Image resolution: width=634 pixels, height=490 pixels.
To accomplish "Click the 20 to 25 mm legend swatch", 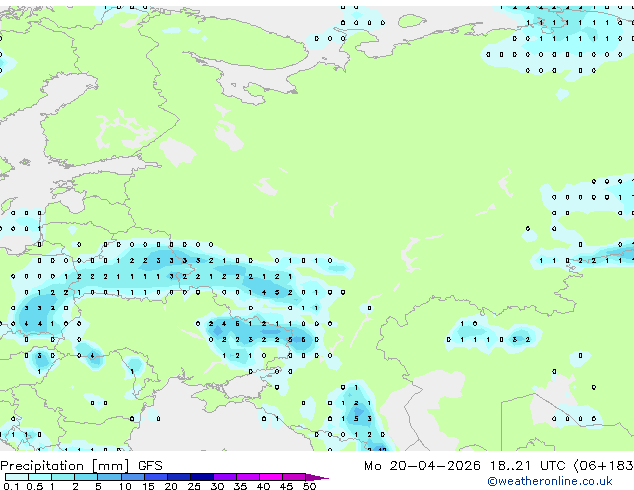I will [179, 477].
